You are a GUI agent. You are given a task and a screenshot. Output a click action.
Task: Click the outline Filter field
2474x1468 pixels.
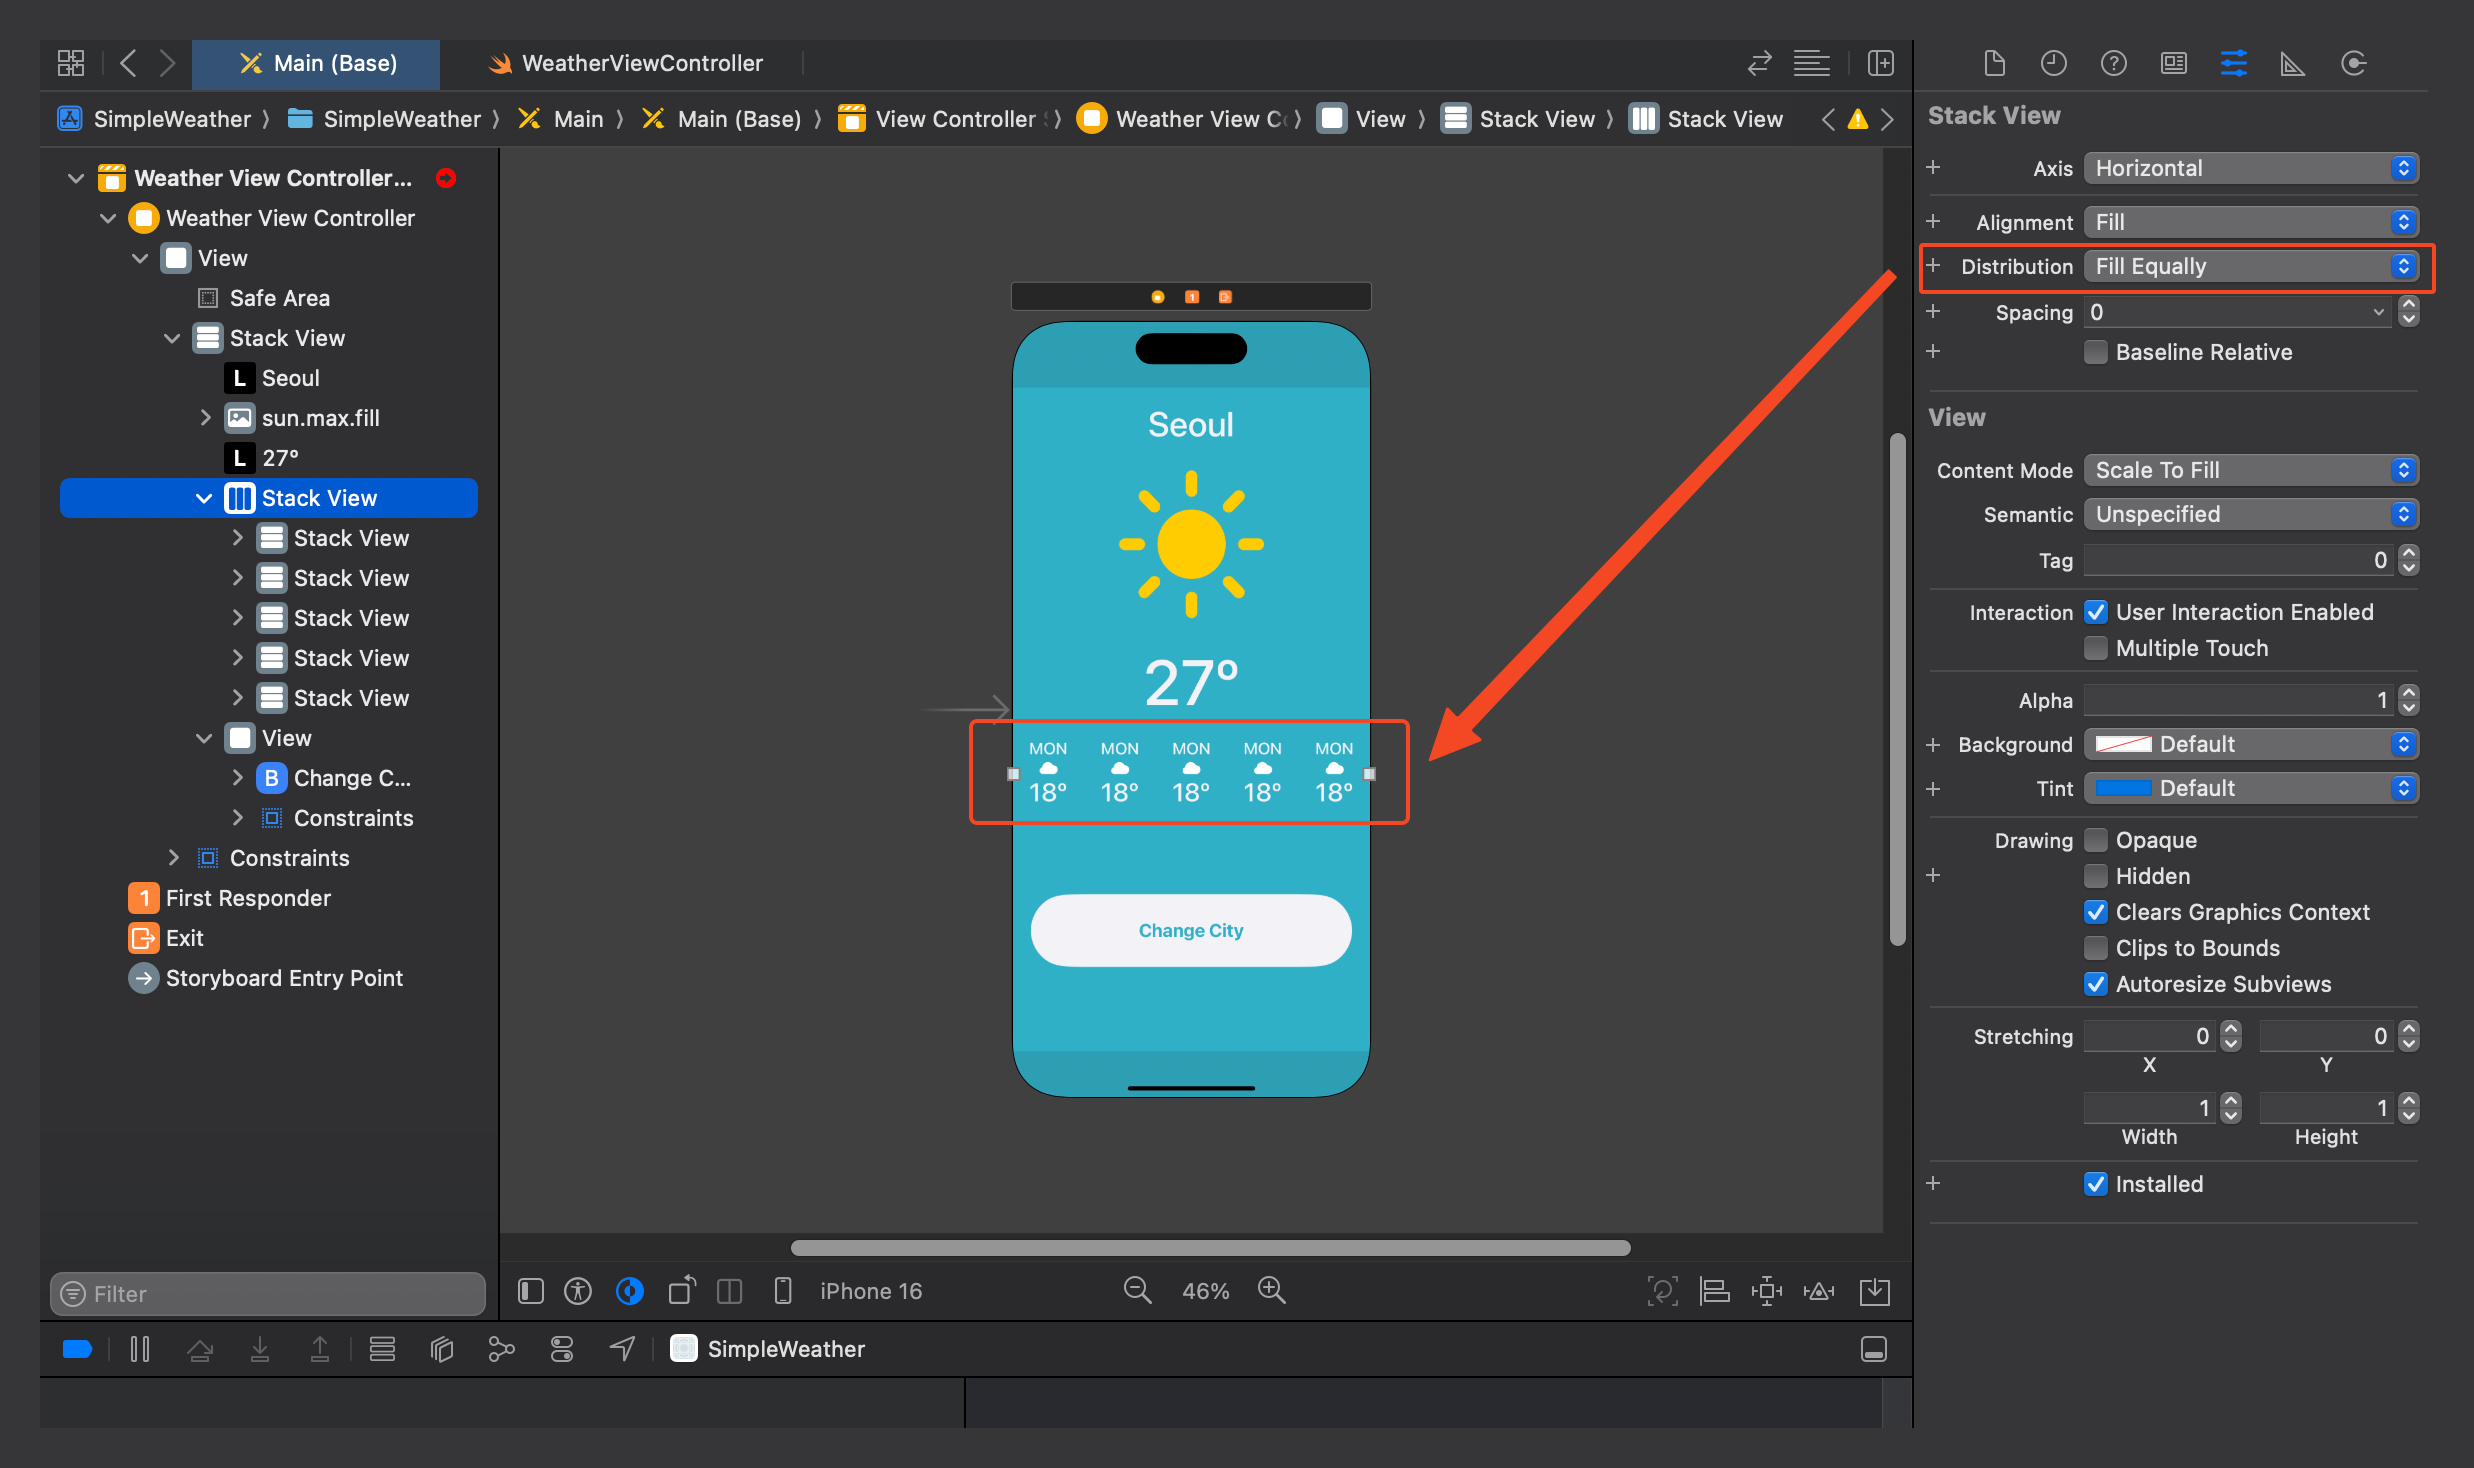pyautogui.click(x=268, y=1294)
